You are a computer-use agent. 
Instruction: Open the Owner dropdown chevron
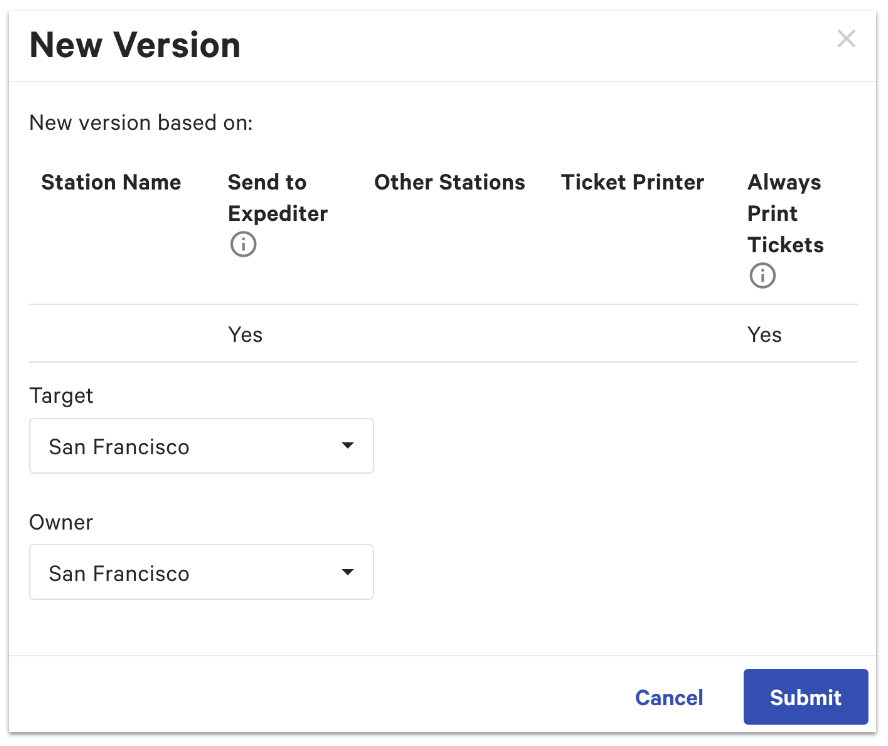point(347,572)
